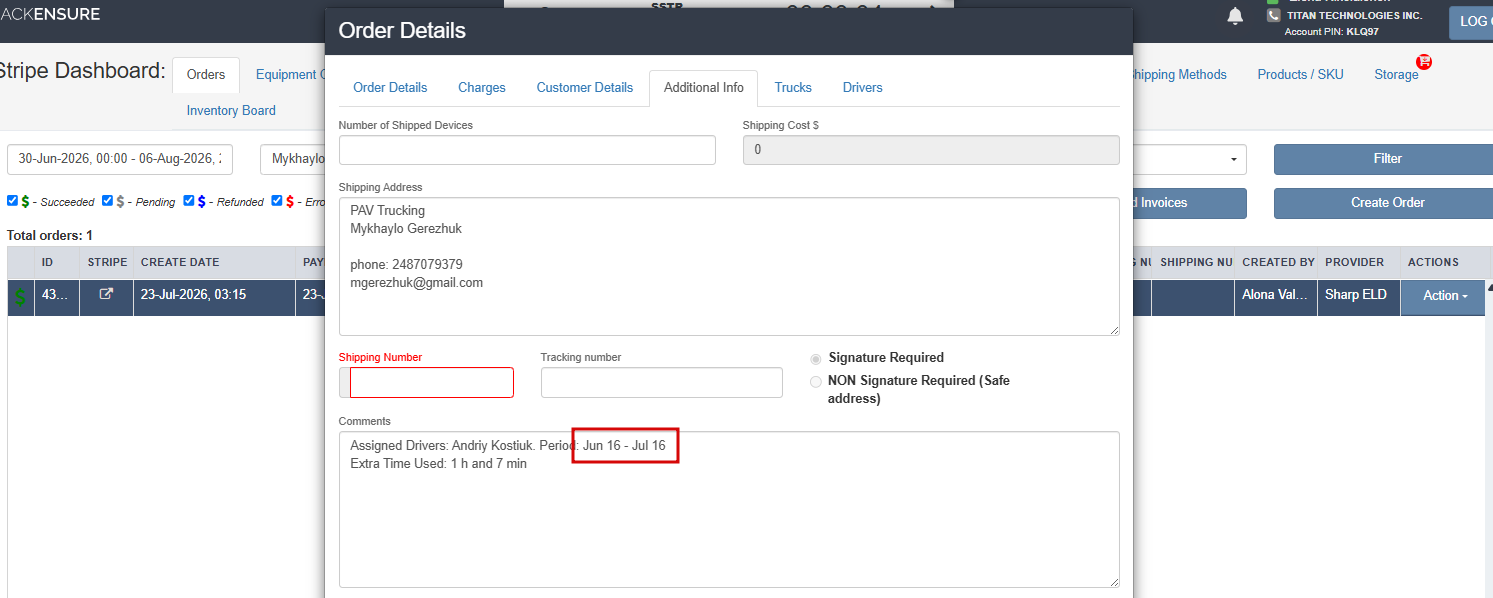Open the Shipping Methods tab
The width and height of the screenshot is (1493, 598).
click(x=1180, y=75)
